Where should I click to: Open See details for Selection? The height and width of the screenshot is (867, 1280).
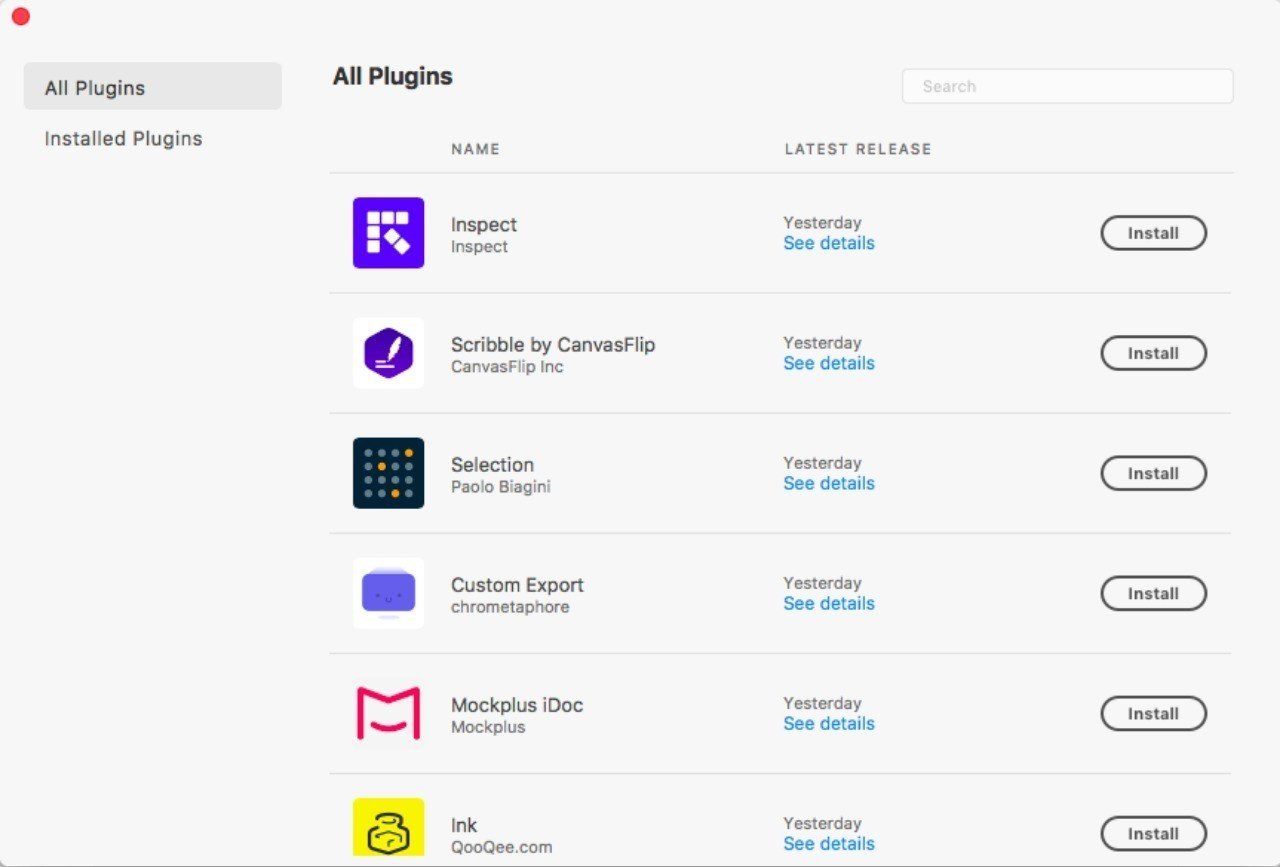tap(829, 483)
